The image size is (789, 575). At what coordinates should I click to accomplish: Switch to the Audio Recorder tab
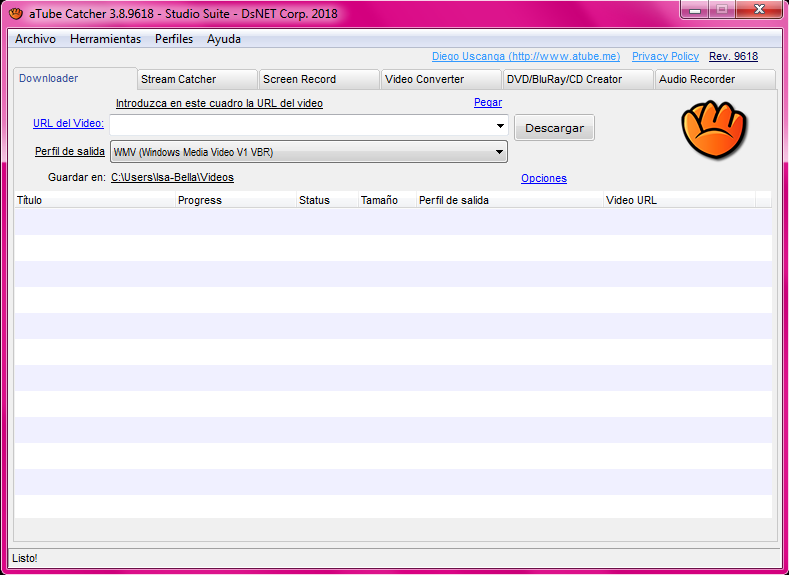715,79
